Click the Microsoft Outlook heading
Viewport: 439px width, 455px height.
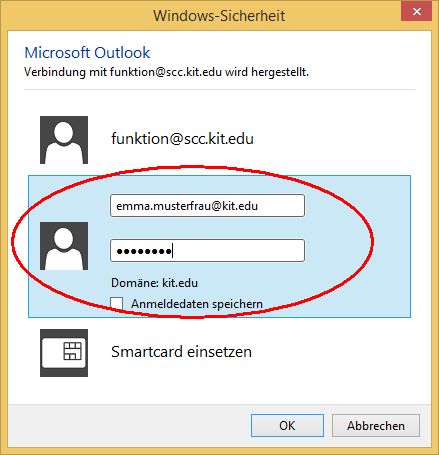(87, 53)
